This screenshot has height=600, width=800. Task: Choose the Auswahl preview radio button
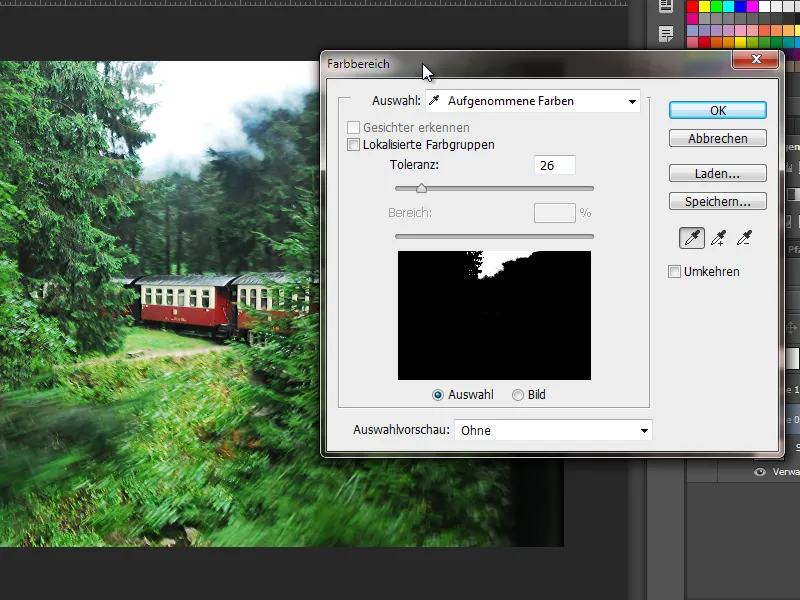tap(438, 395)
